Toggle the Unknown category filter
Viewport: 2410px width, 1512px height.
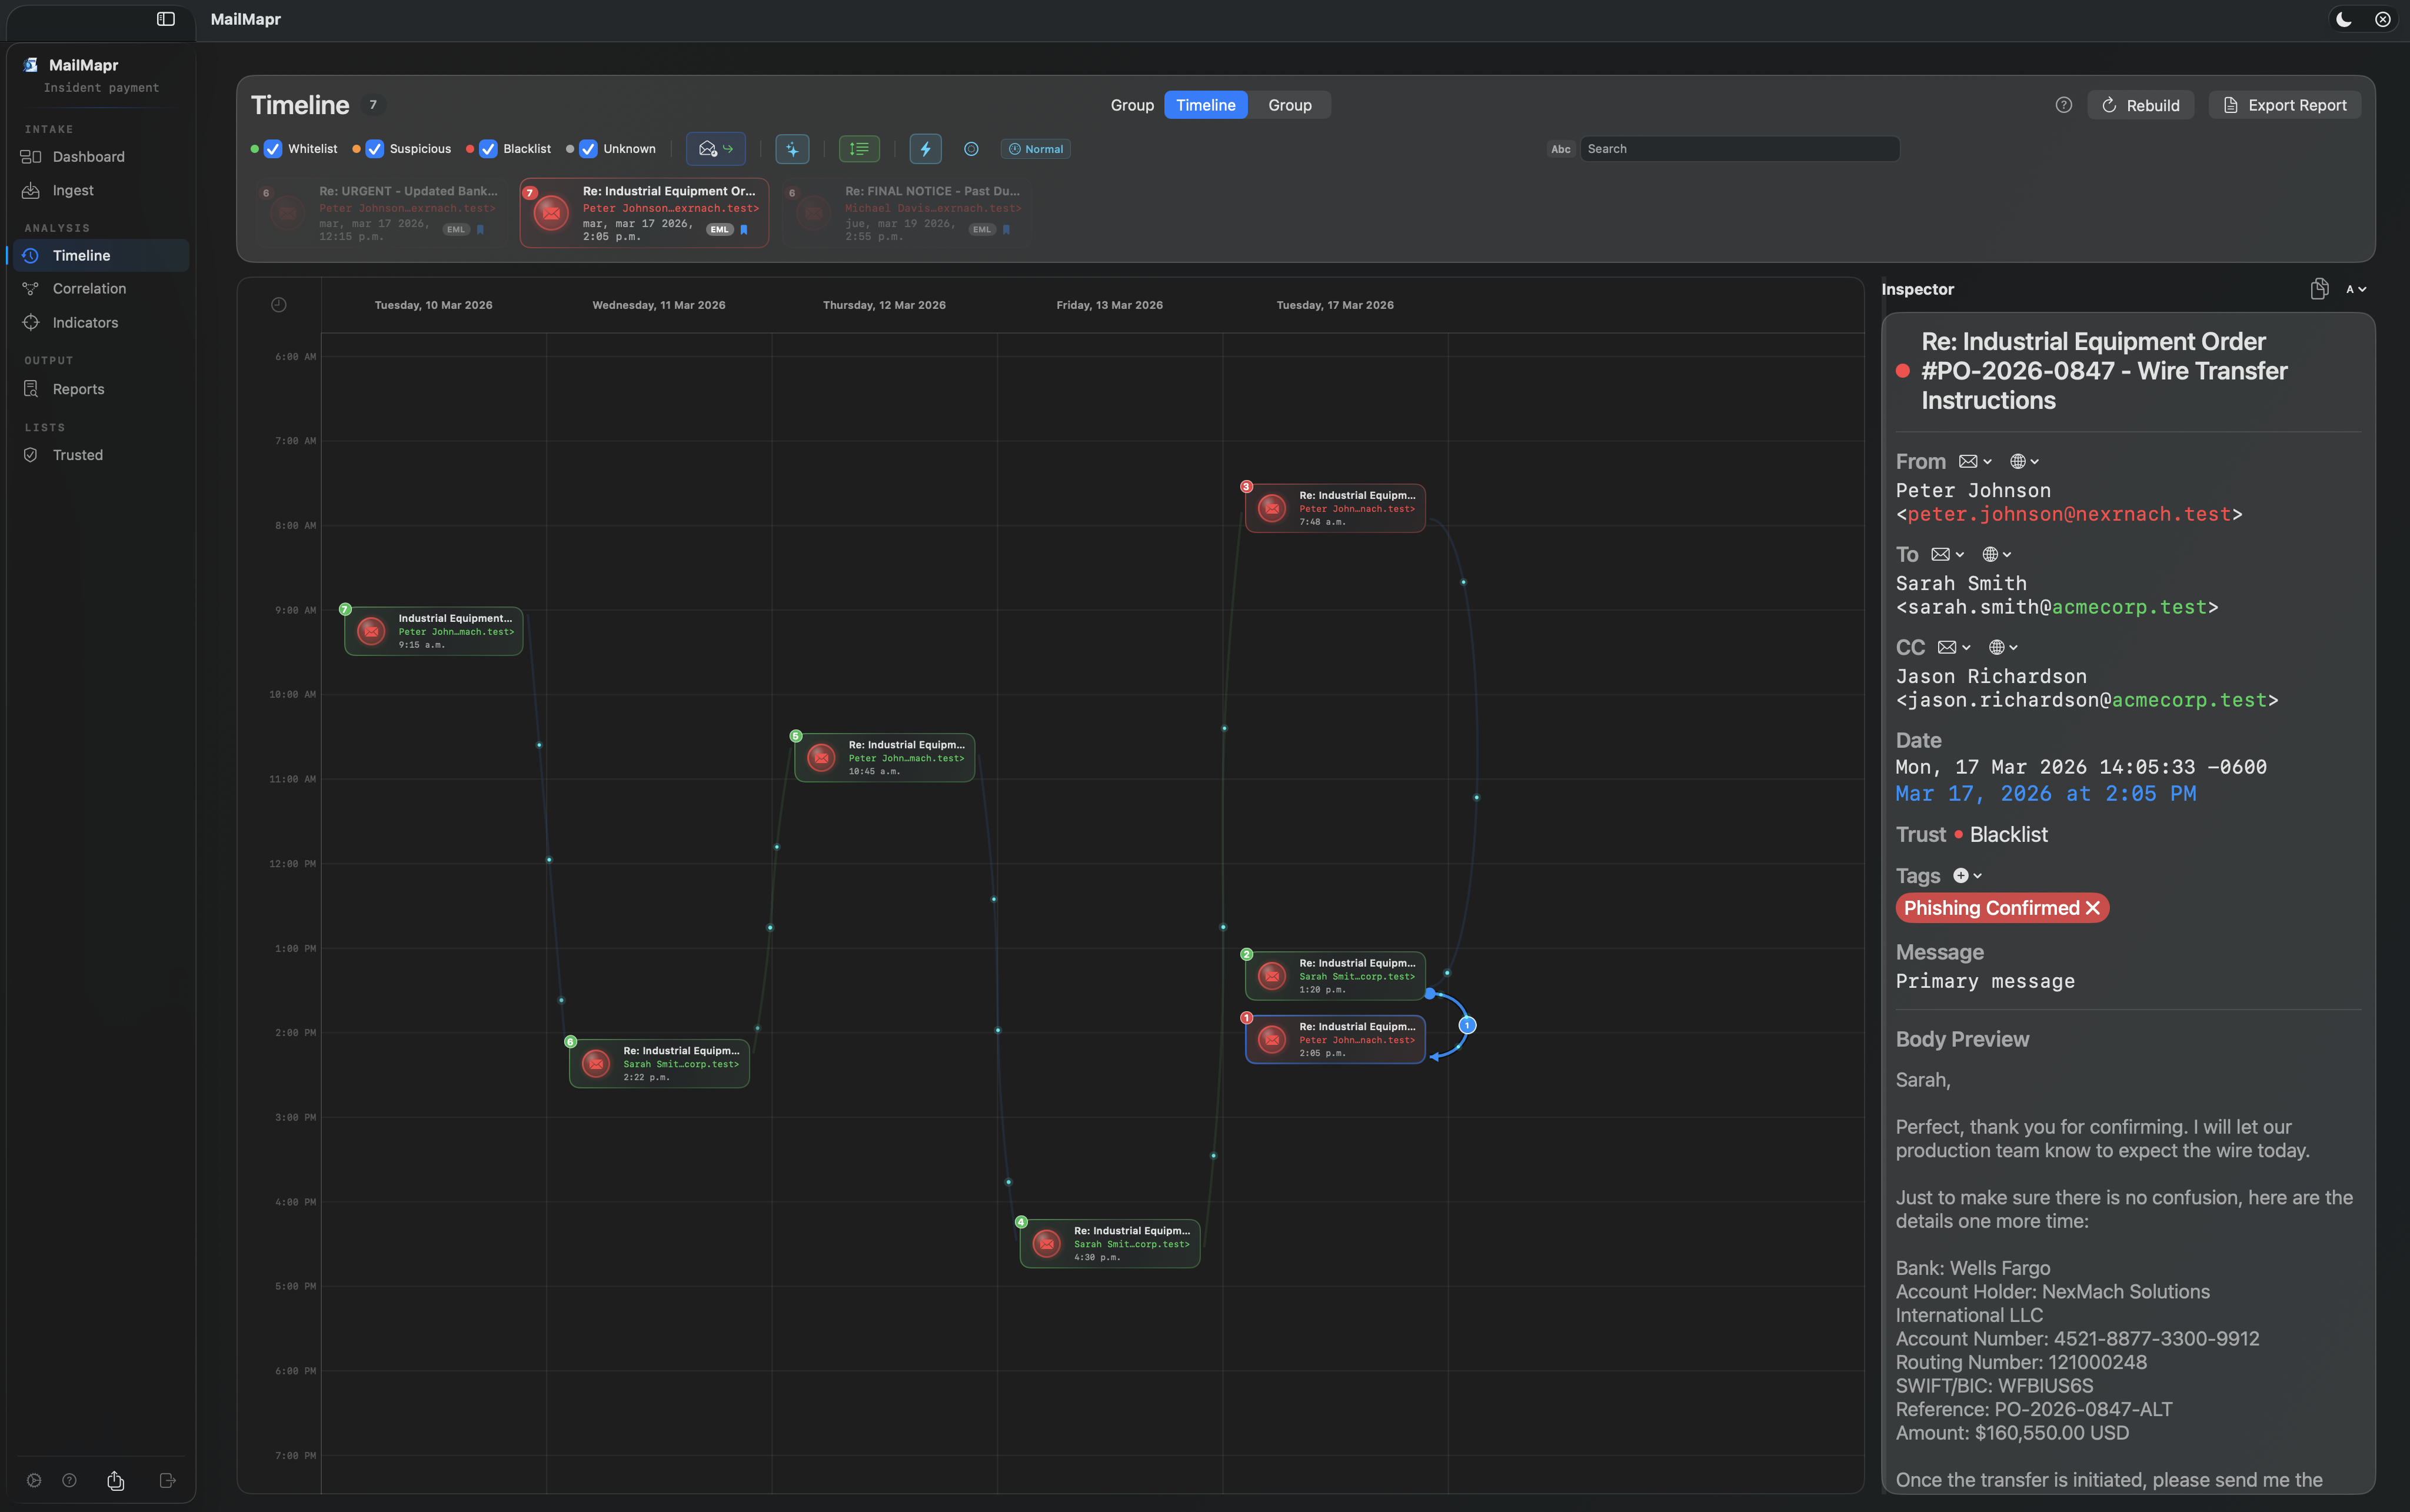[588, 148]
